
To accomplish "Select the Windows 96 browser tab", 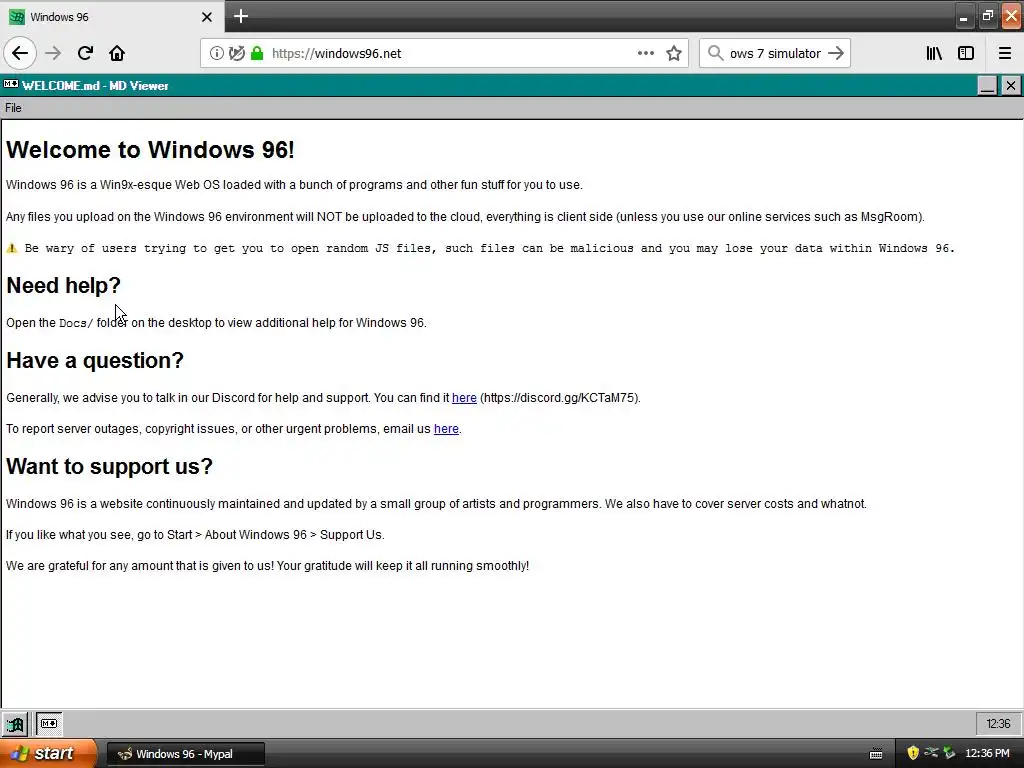I will (x=112, y=17).
